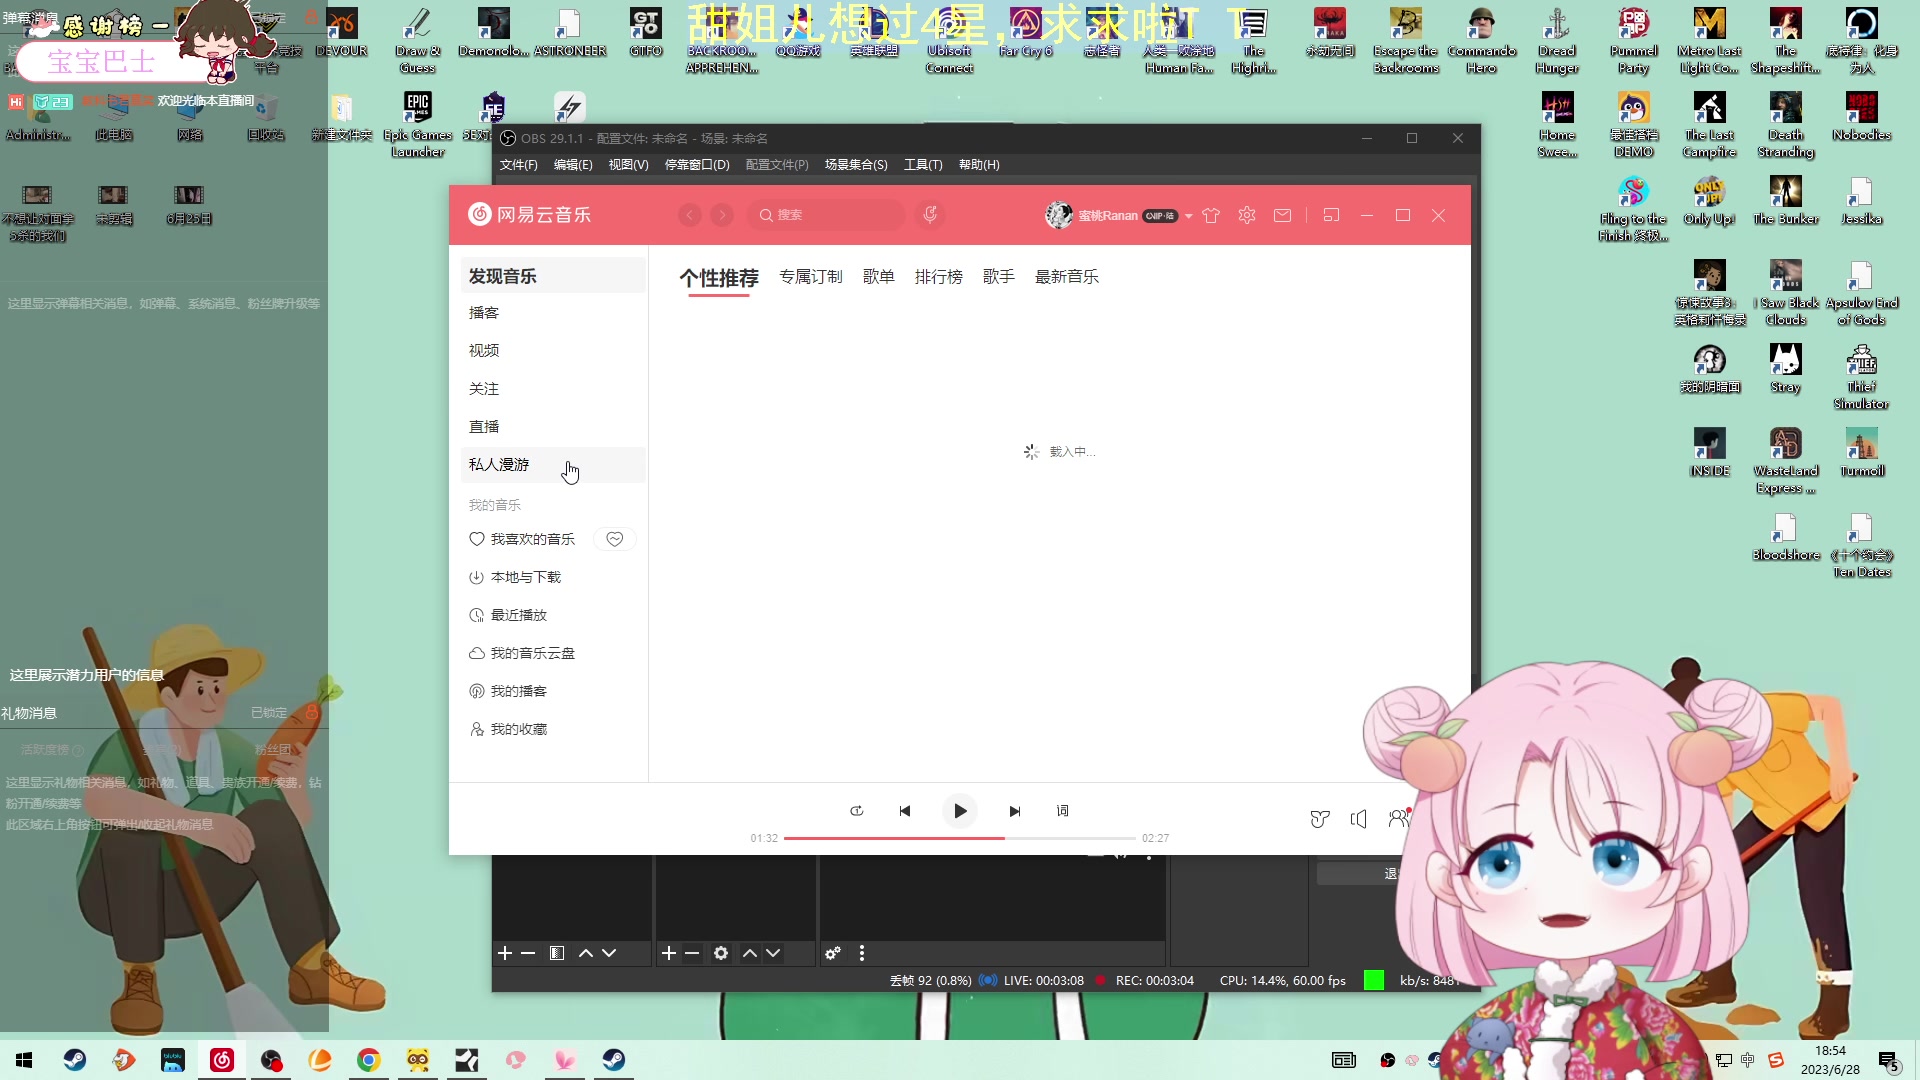Open OBS 场景集合(S) menu
Image resolution: width=1920 pixels, height=1080 pixels.
(856, 165)
